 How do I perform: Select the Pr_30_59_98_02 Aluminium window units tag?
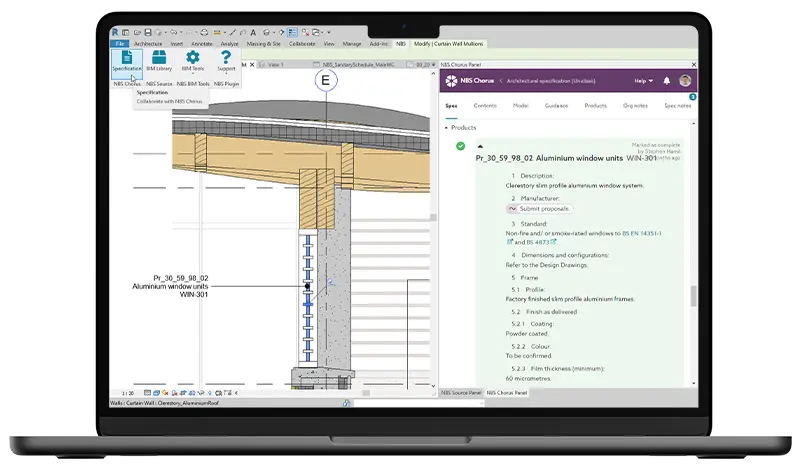[170, 286]
